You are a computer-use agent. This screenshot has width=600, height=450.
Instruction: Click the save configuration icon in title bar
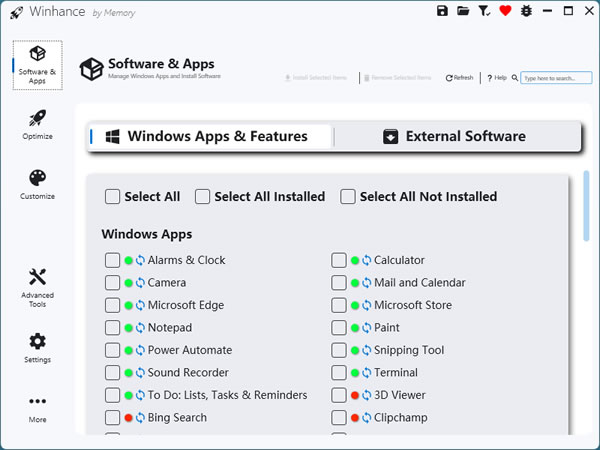point(443,12)
